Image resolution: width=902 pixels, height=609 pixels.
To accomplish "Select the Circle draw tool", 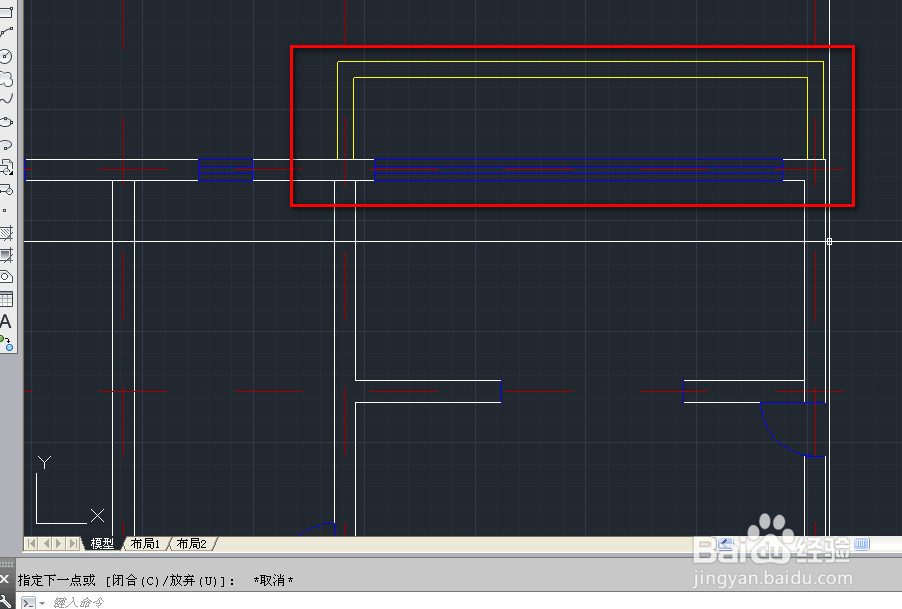I will coord(6,56).
